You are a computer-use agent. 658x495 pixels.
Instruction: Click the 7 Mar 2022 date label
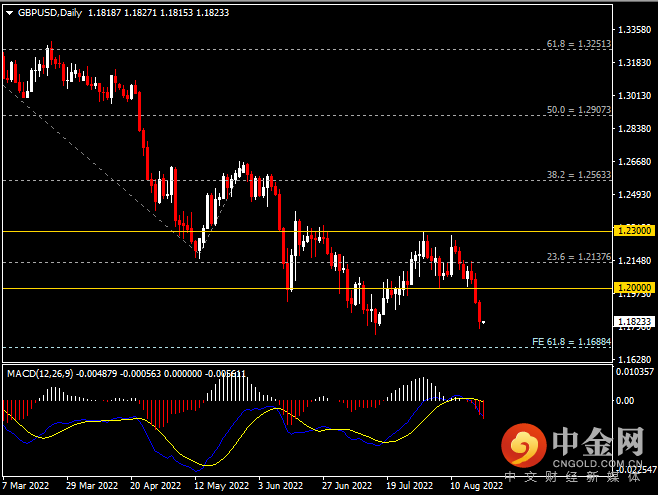26,485
